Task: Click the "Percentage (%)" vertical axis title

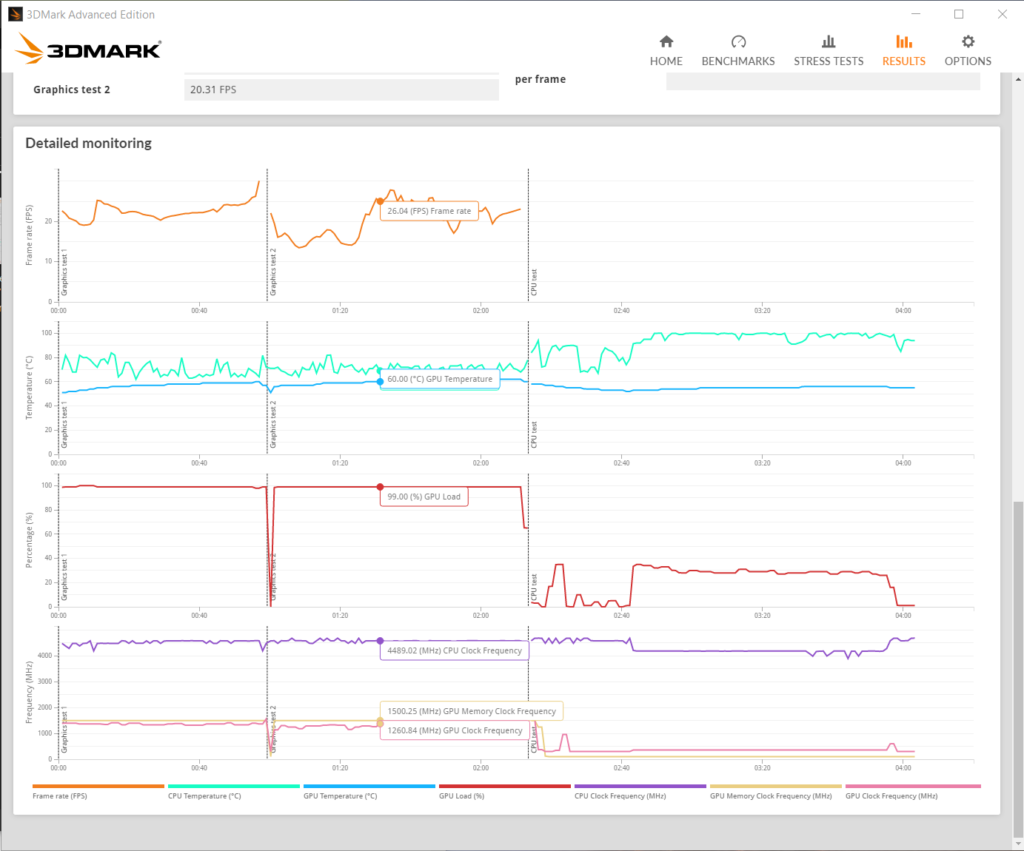Action: 29,540
